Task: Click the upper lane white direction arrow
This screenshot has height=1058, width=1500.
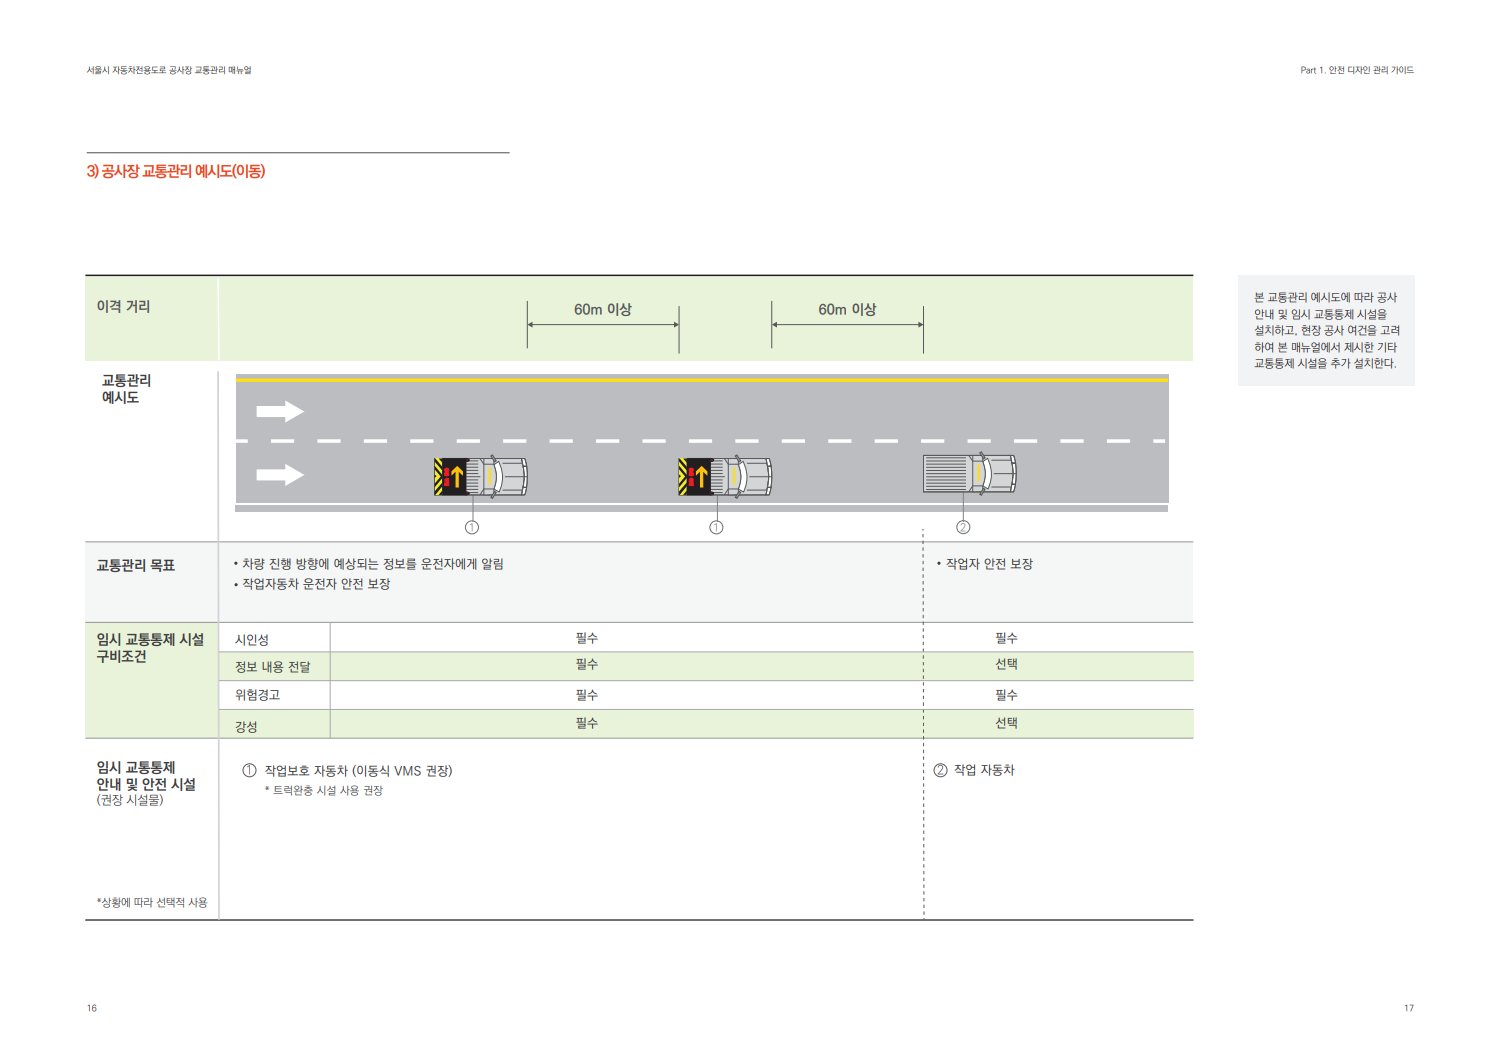Action: click(279, 412)
